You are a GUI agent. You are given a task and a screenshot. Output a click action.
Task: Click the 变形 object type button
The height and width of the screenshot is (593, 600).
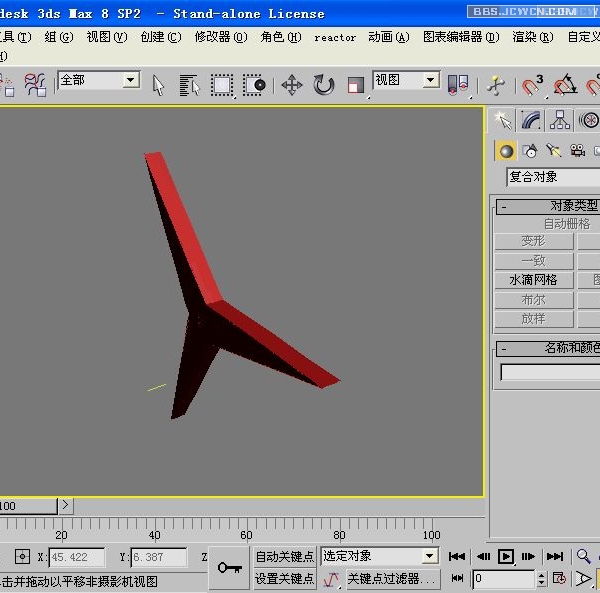pyautogui.click(x=534, y=241)
